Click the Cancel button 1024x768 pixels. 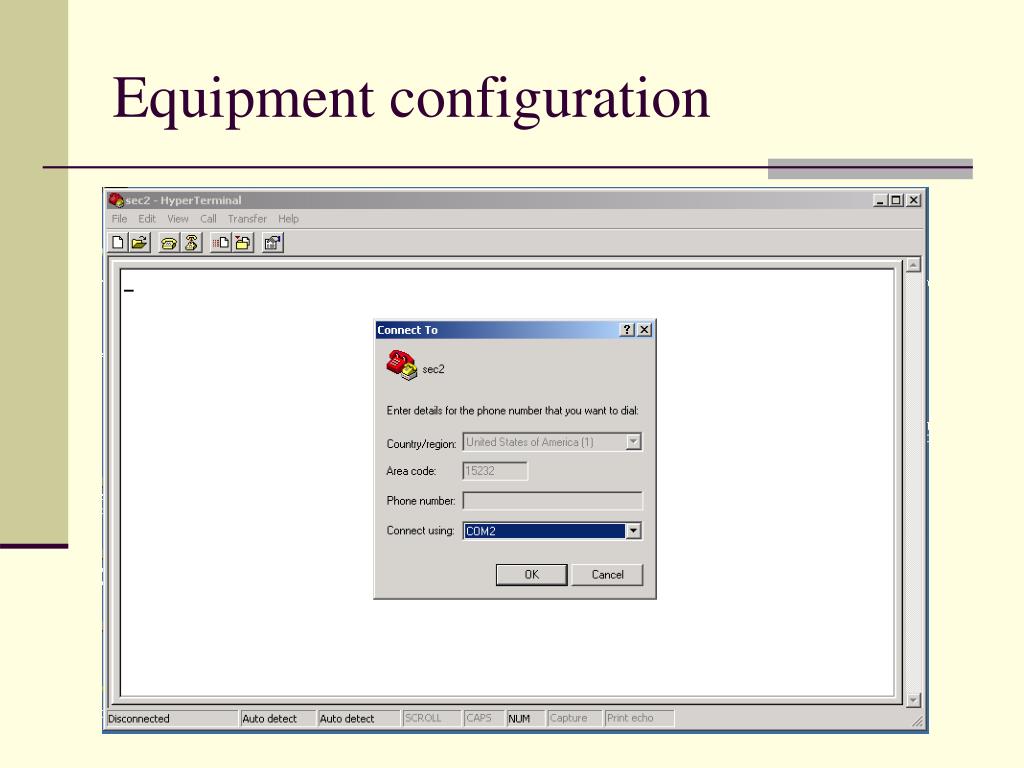(607, 575)
